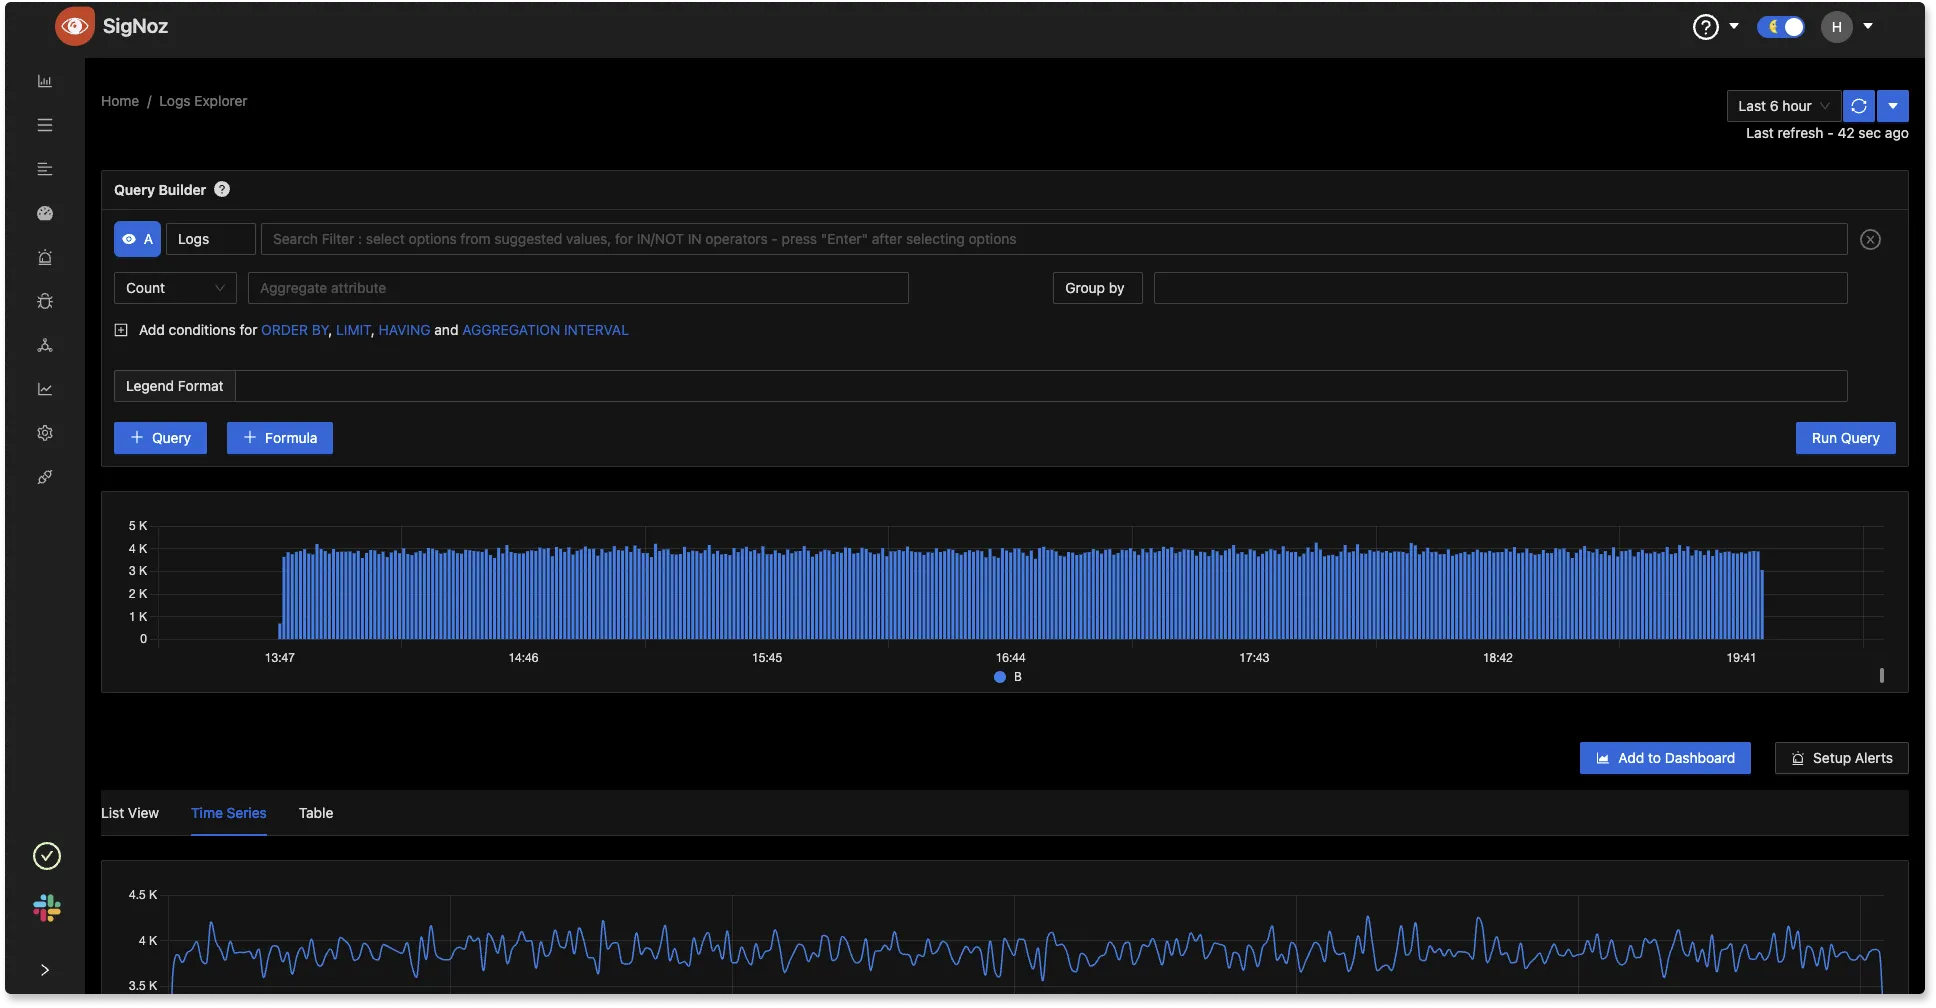1936x1008 pixels.
Task: Open the Settings gear icon in the sidebar
Action: pyautogui.click(x=45, y=433)
